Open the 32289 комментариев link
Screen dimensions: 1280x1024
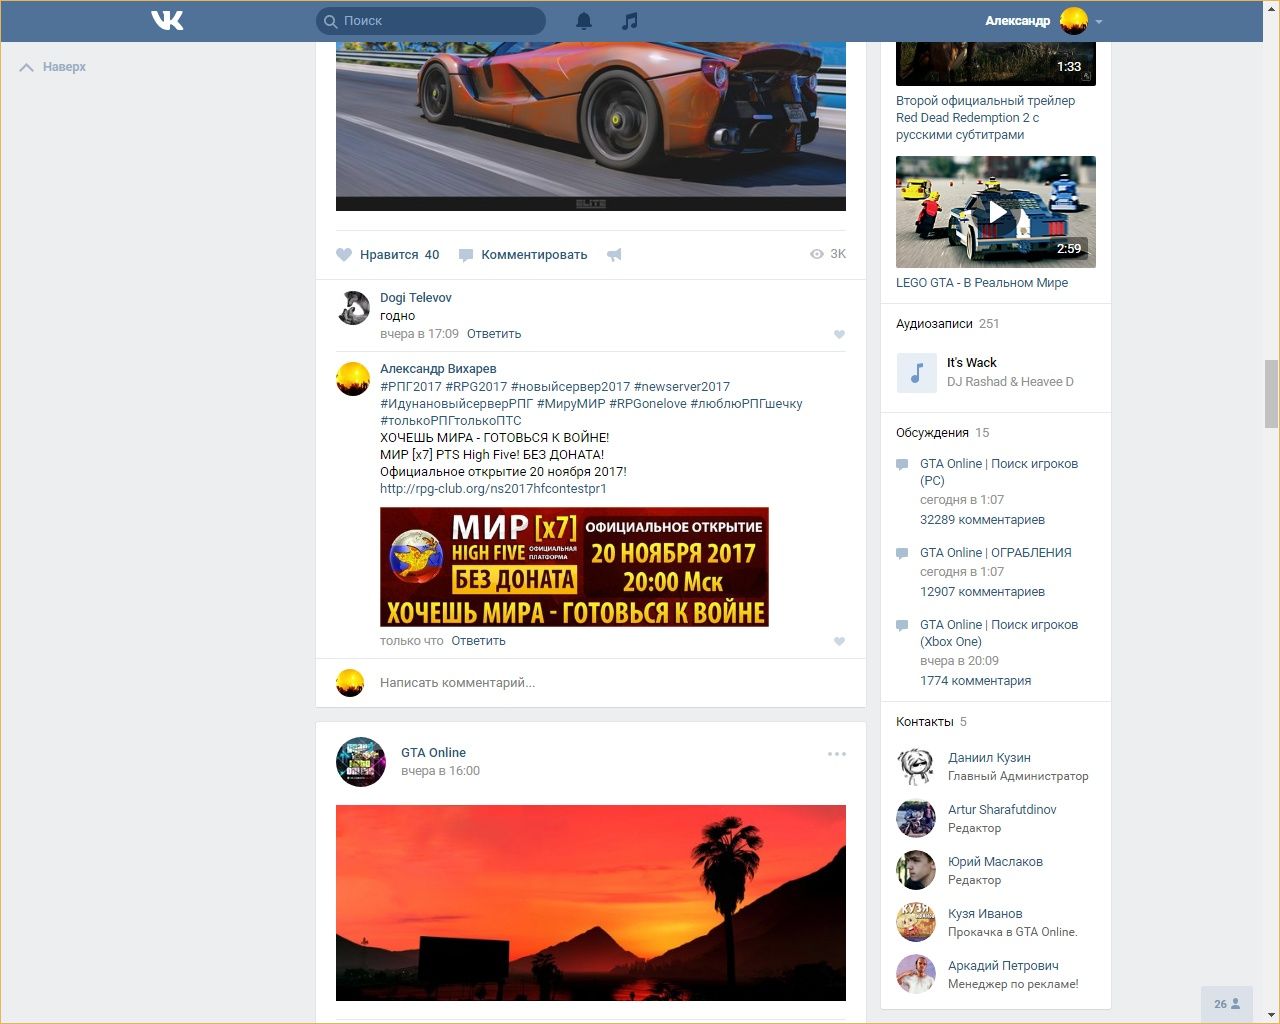[x=982, y=520]
